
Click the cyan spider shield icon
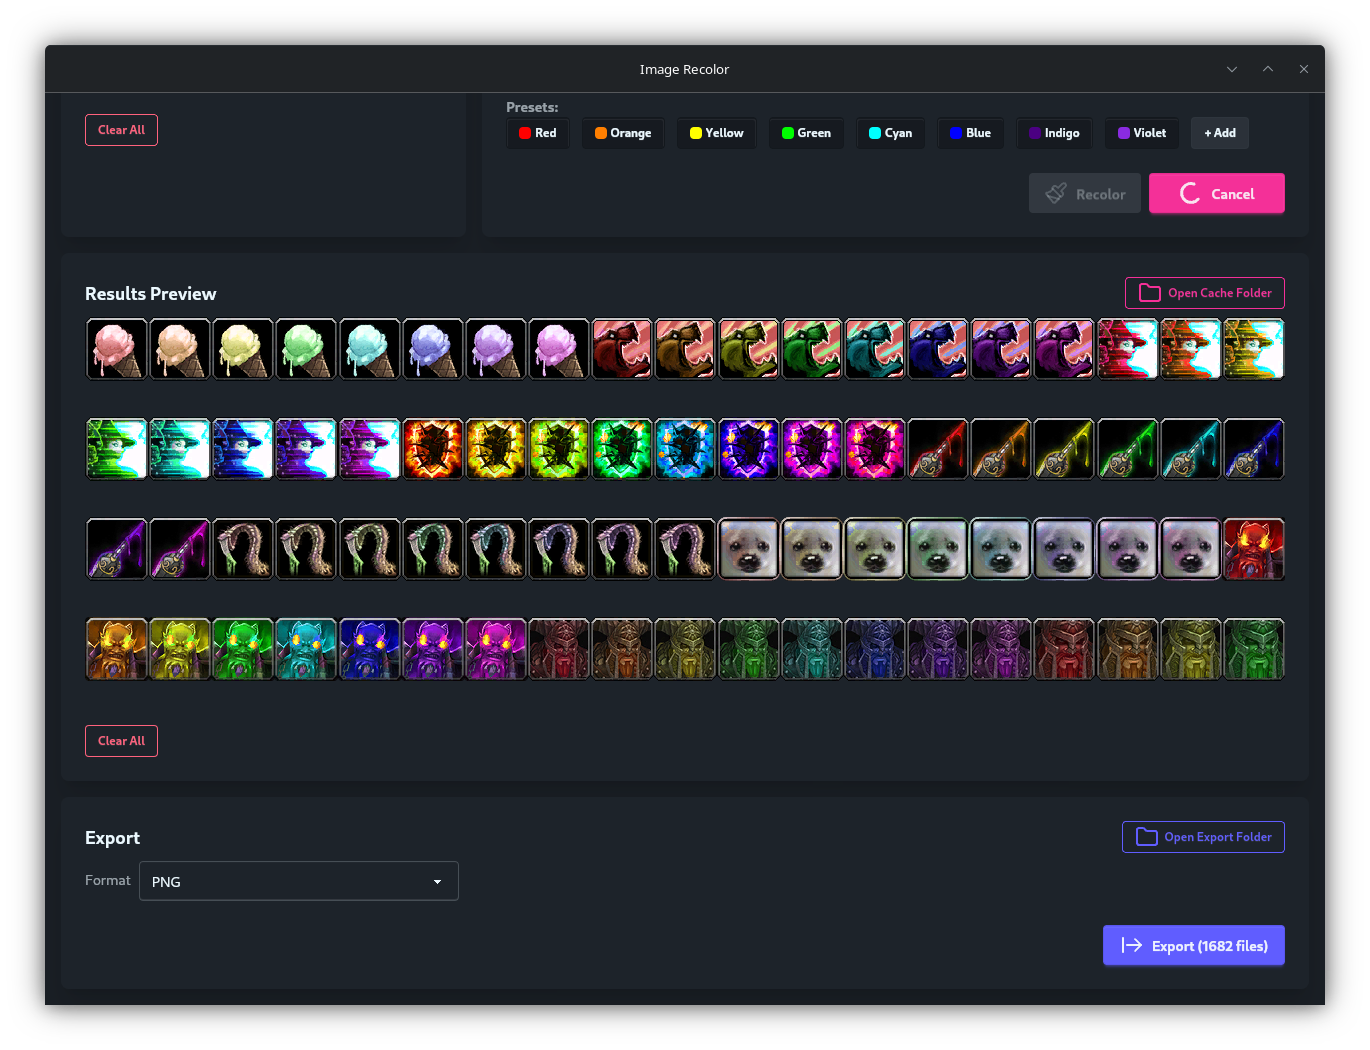pyautogui.click(x=685, y=449)
